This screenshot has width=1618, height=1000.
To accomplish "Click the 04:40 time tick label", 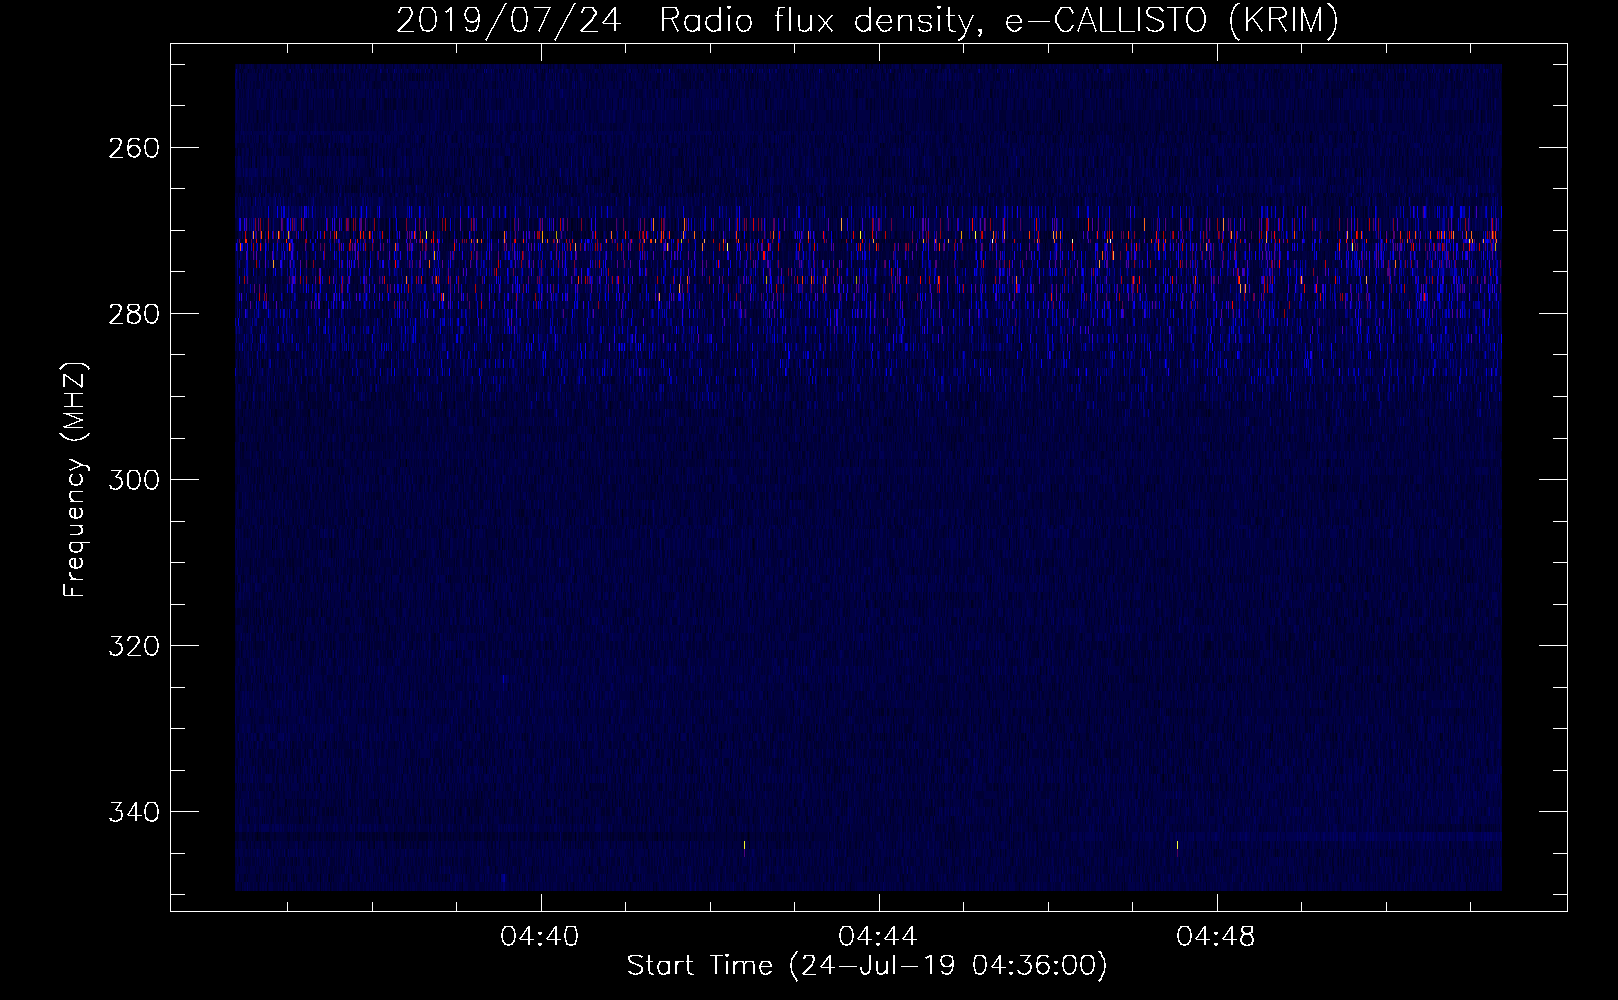I will (540, 937).
